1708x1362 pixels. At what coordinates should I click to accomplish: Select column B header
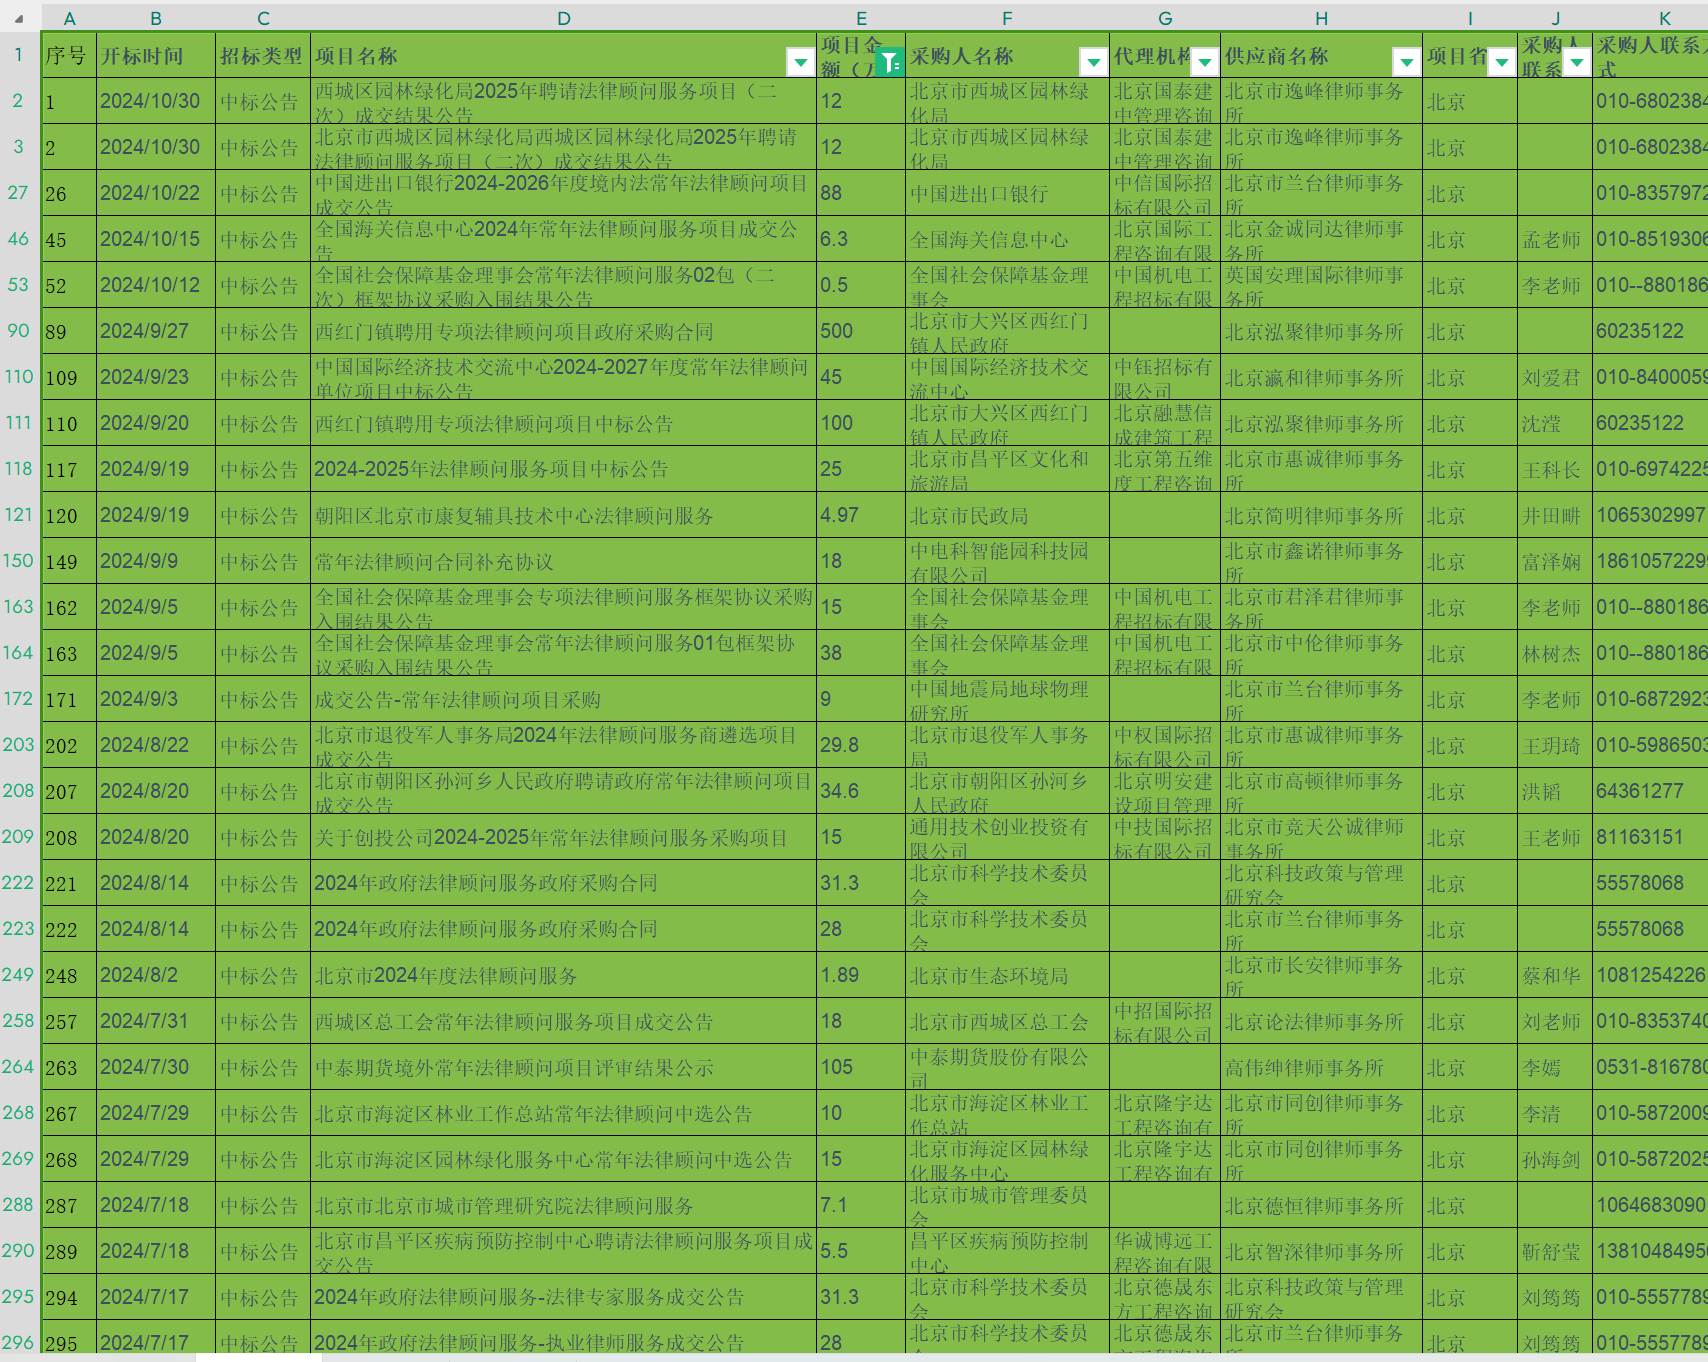click(x=156, y=18)
